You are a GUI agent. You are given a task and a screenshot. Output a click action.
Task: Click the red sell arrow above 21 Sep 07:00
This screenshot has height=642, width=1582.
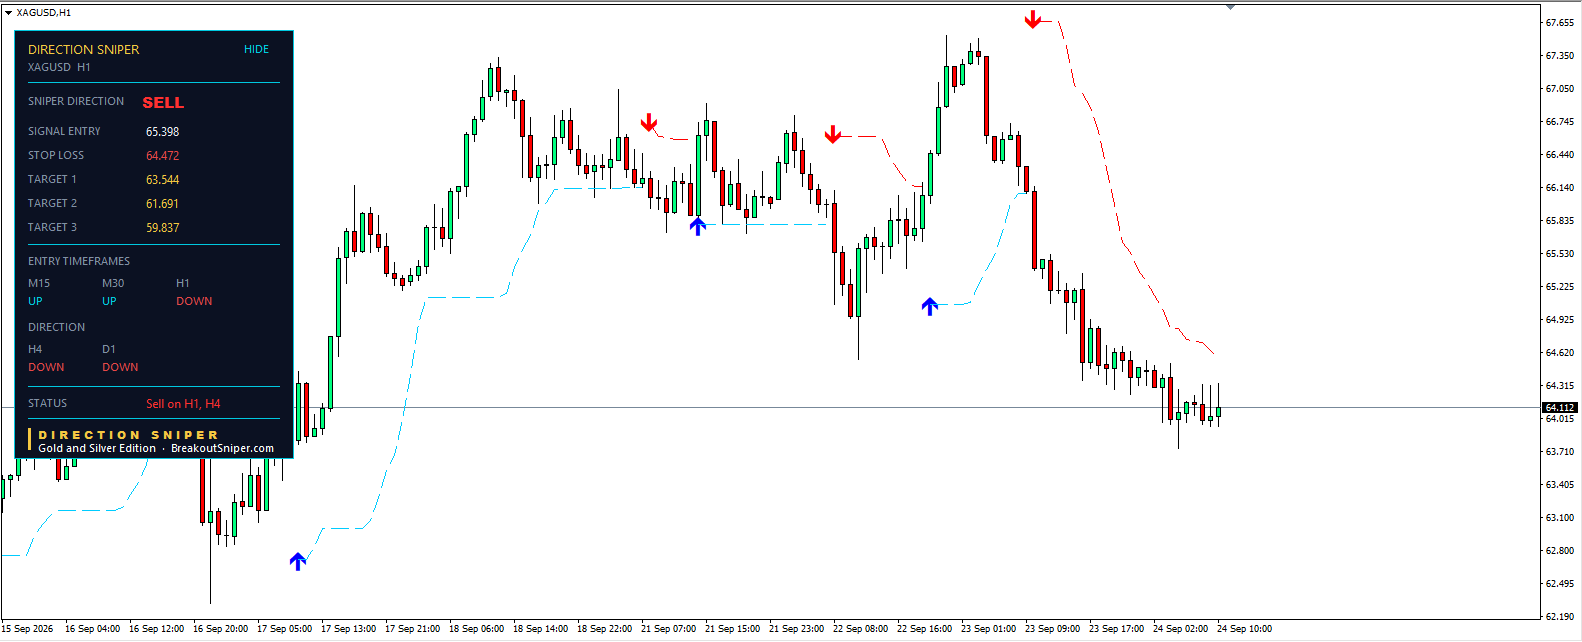tap(649, 123)
